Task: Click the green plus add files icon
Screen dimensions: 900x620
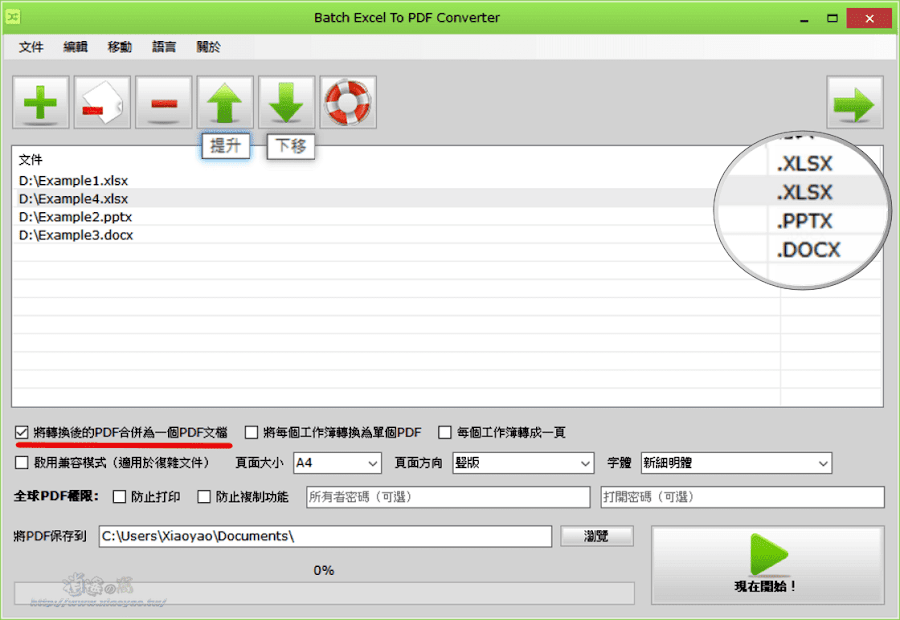Action: tap(41, 102)
